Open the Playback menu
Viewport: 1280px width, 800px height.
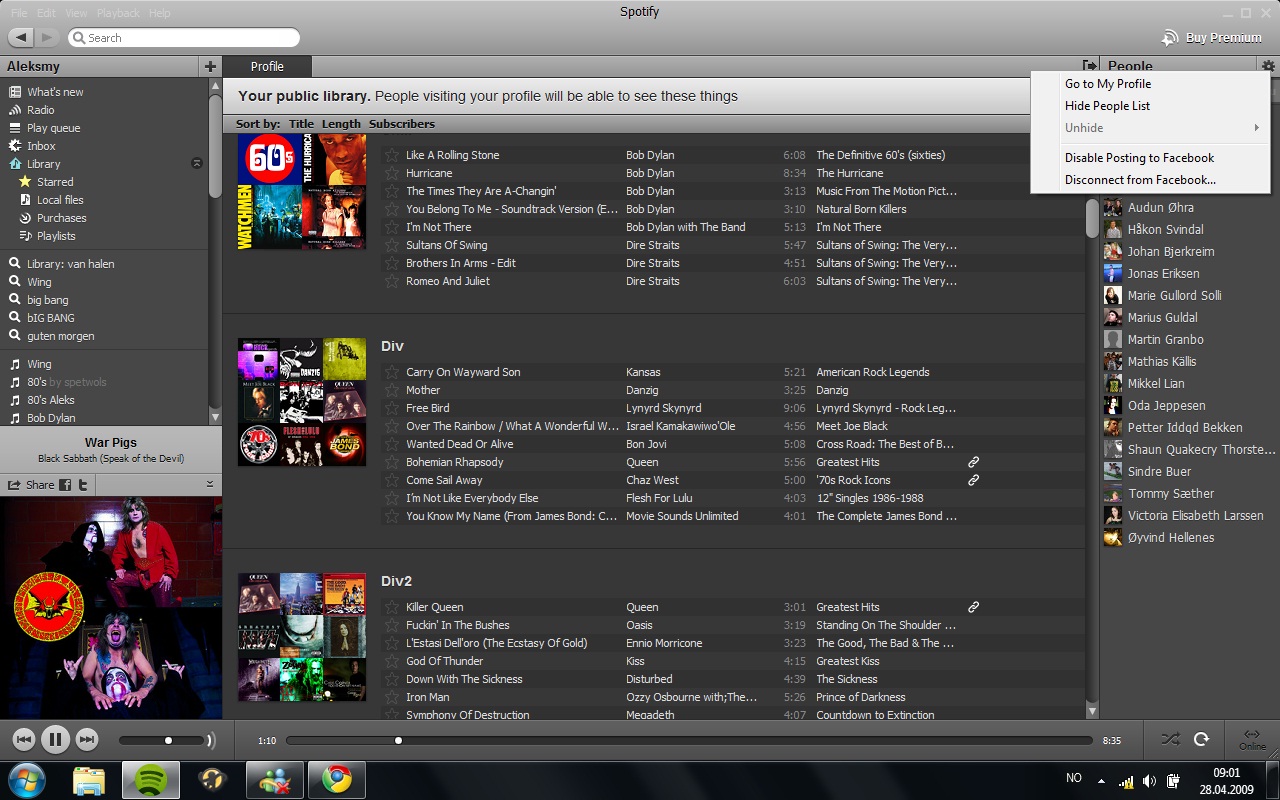coord(118,13)
